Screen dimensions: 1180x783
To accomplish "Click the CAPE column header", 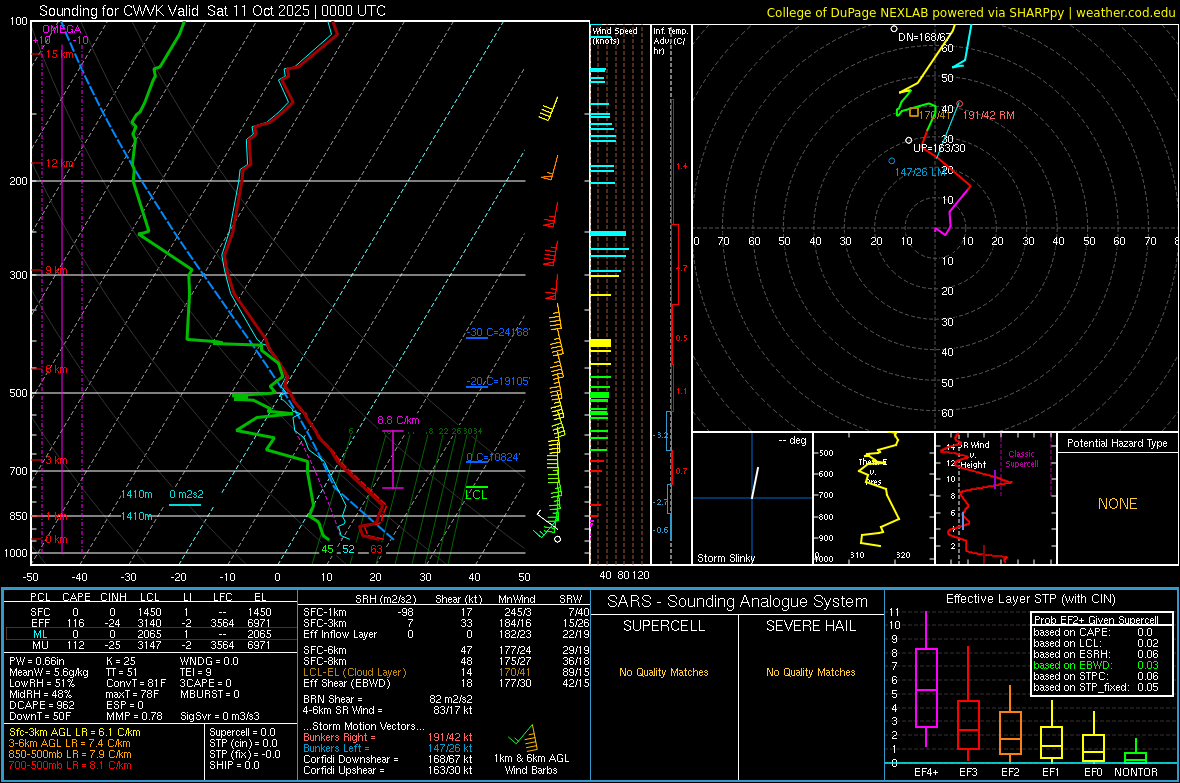I will point(76,597).
